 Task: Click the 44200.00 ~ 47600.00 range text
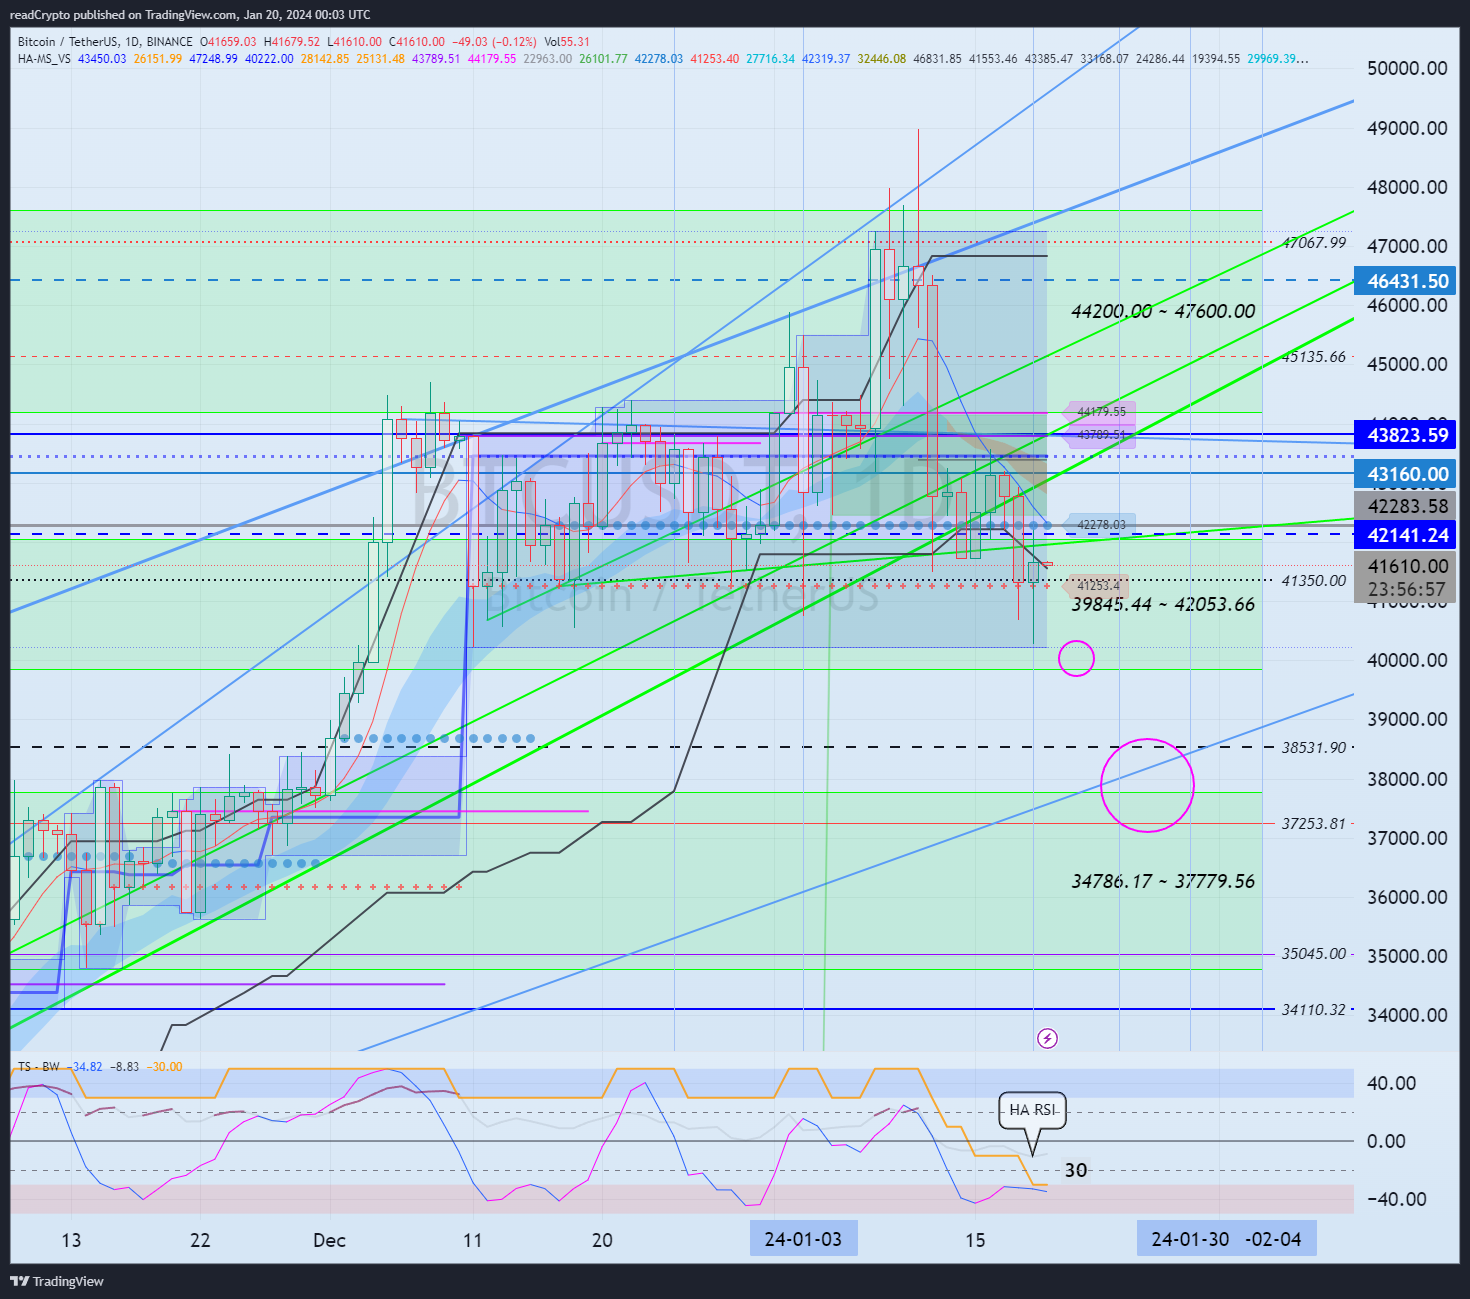coord(1163,311)
